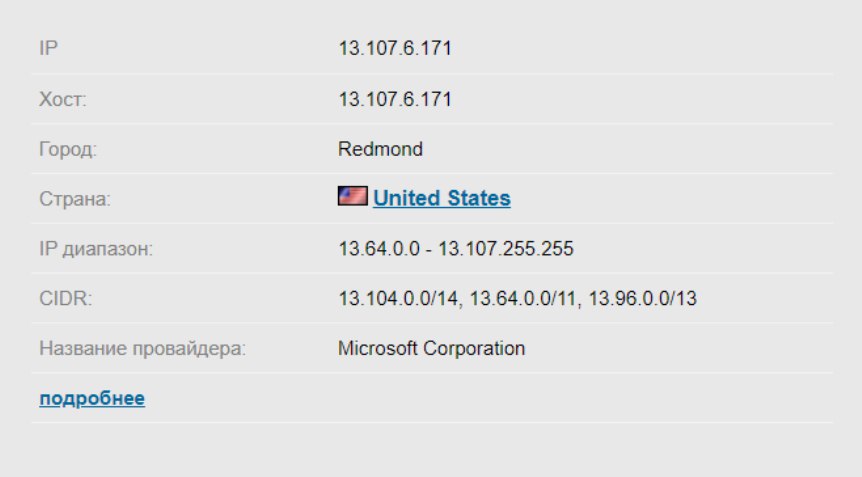Click the Название провайдера: label
The height and width of the screenshot is (477, 862).
[x=142, y=348]
